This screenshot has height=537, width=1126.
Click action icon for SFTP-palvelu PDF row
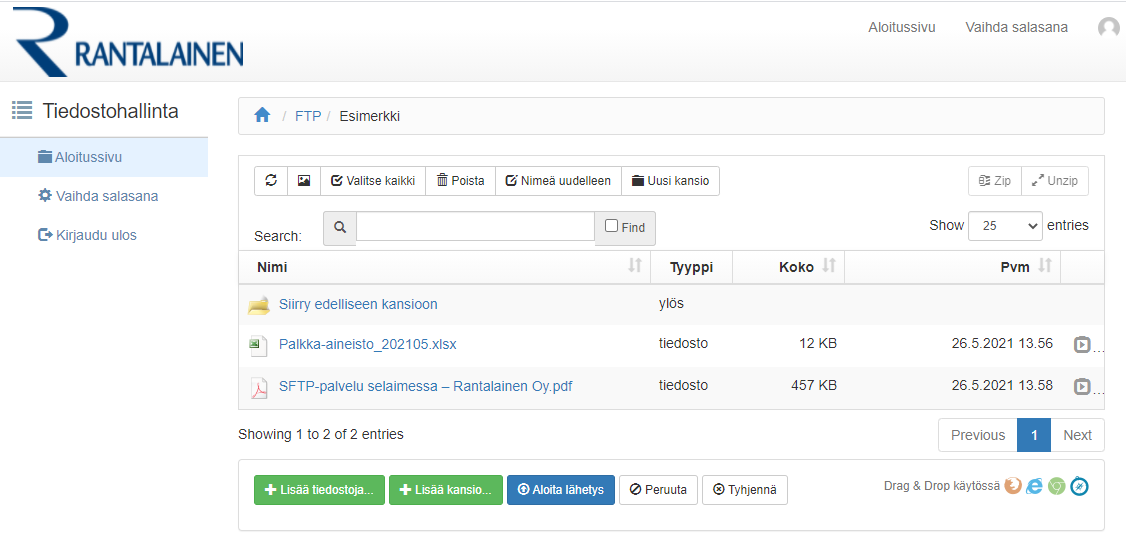click(1082, 386)
